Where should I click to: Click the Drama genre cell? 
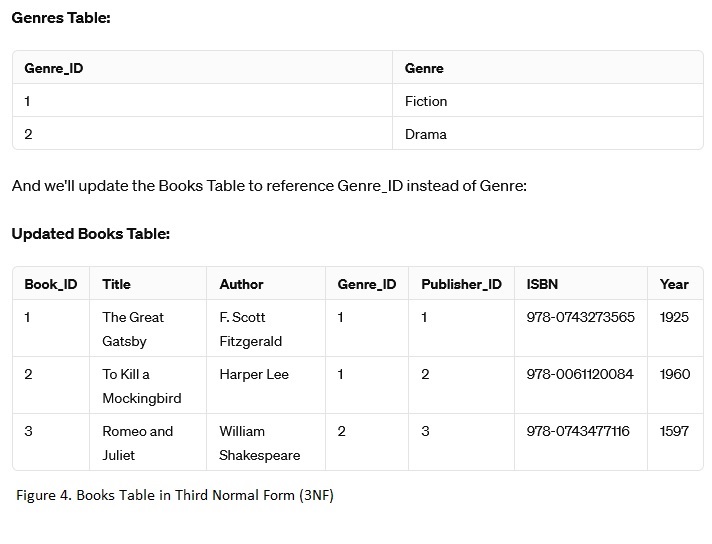(426, 134)
